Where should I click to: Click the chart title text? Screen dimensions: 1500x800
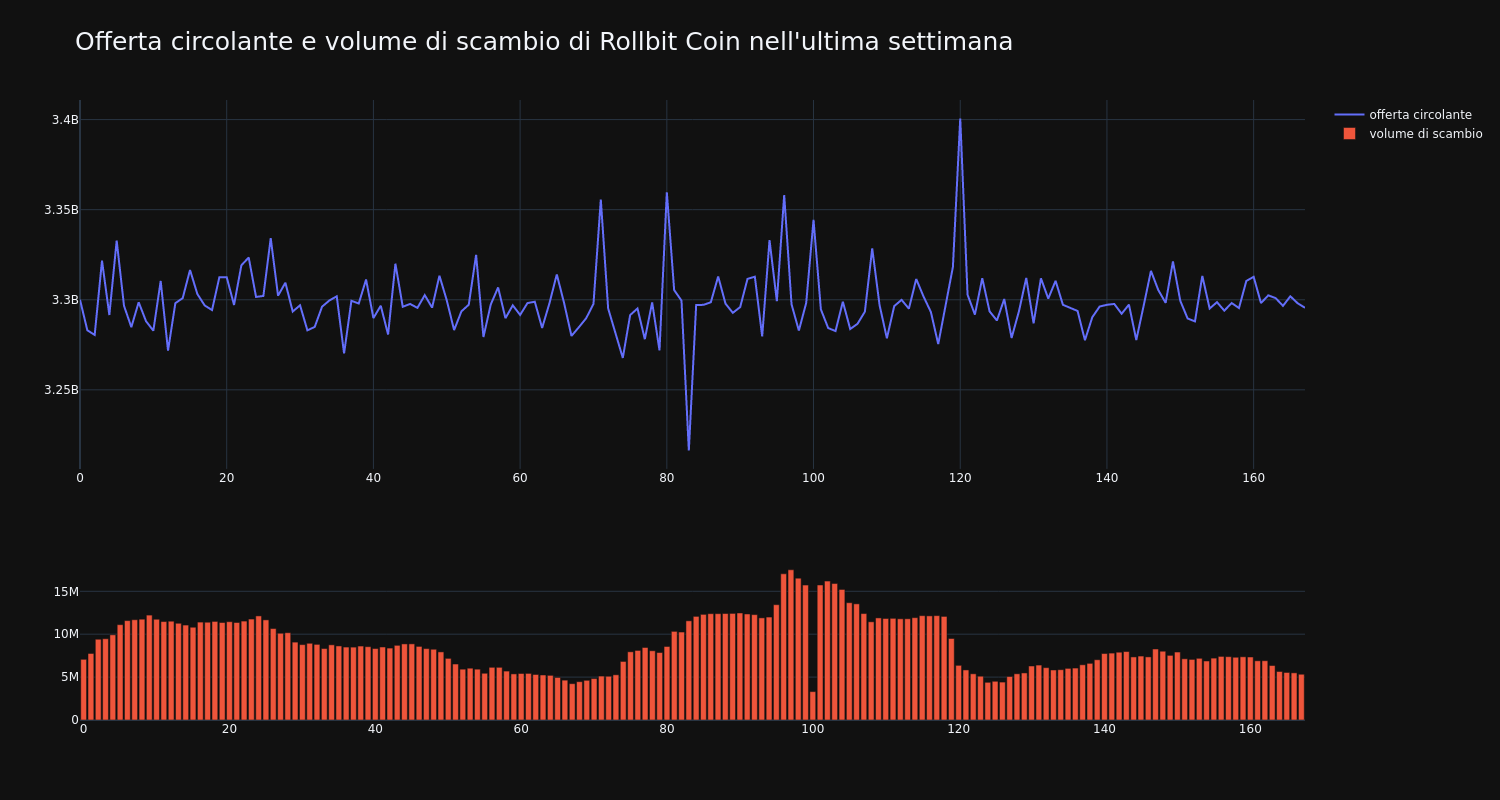[544, 42]
